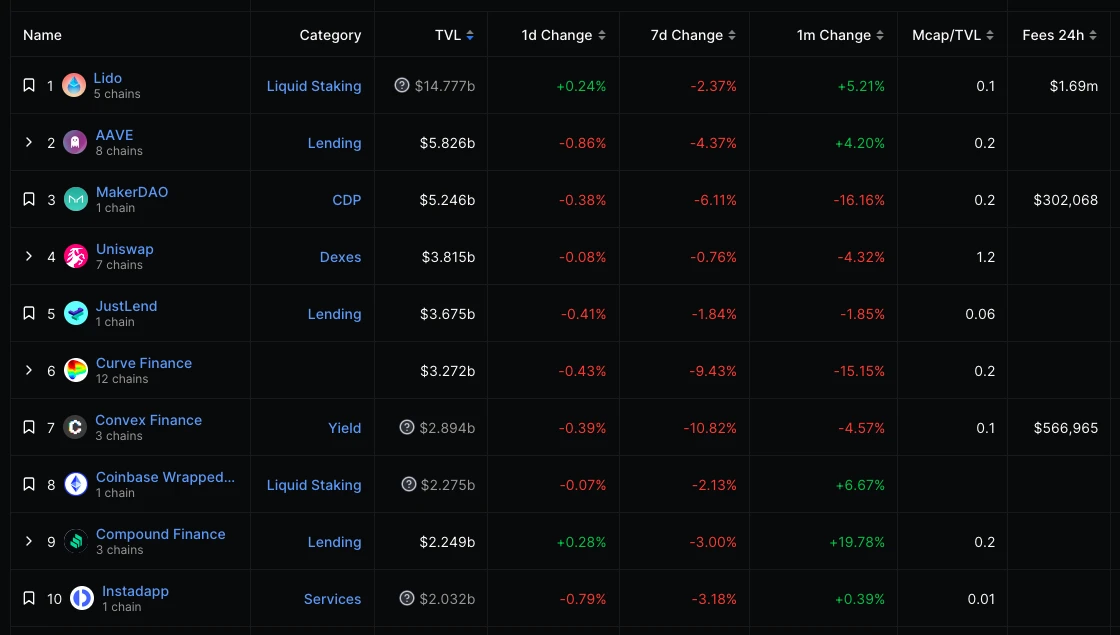Open the Liquid Staking category for Lido
This screenshot has width=1120, height=635.
pos(313,86)
